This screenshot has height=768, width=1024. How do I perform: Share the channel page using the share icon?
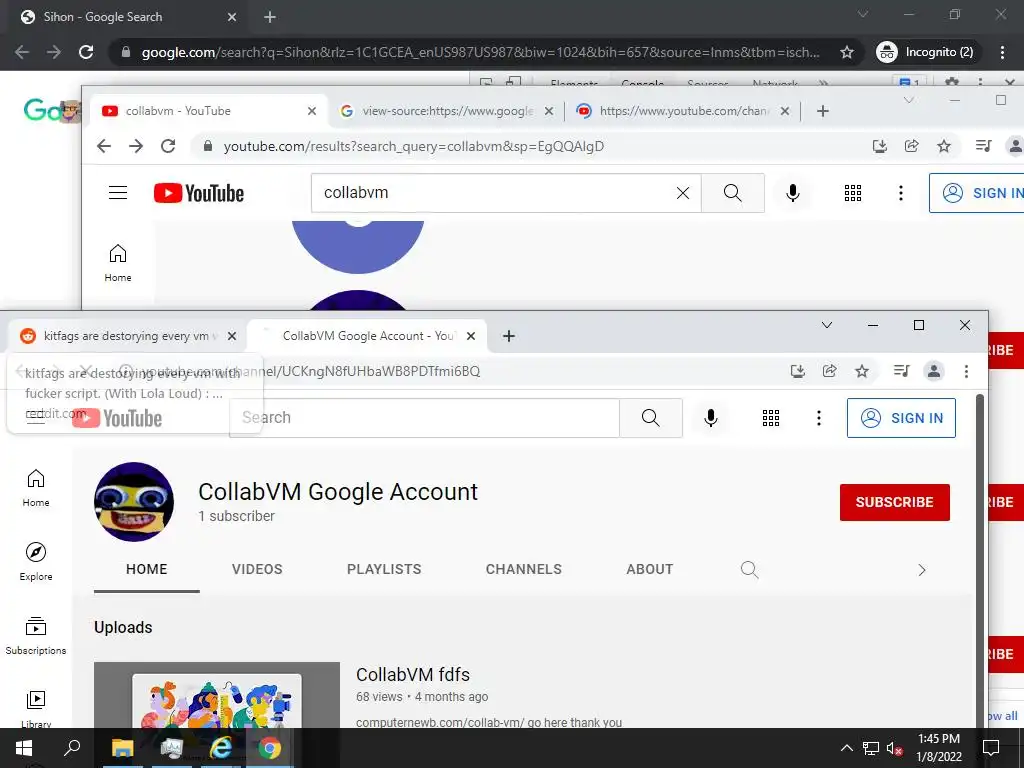point(829,372)
